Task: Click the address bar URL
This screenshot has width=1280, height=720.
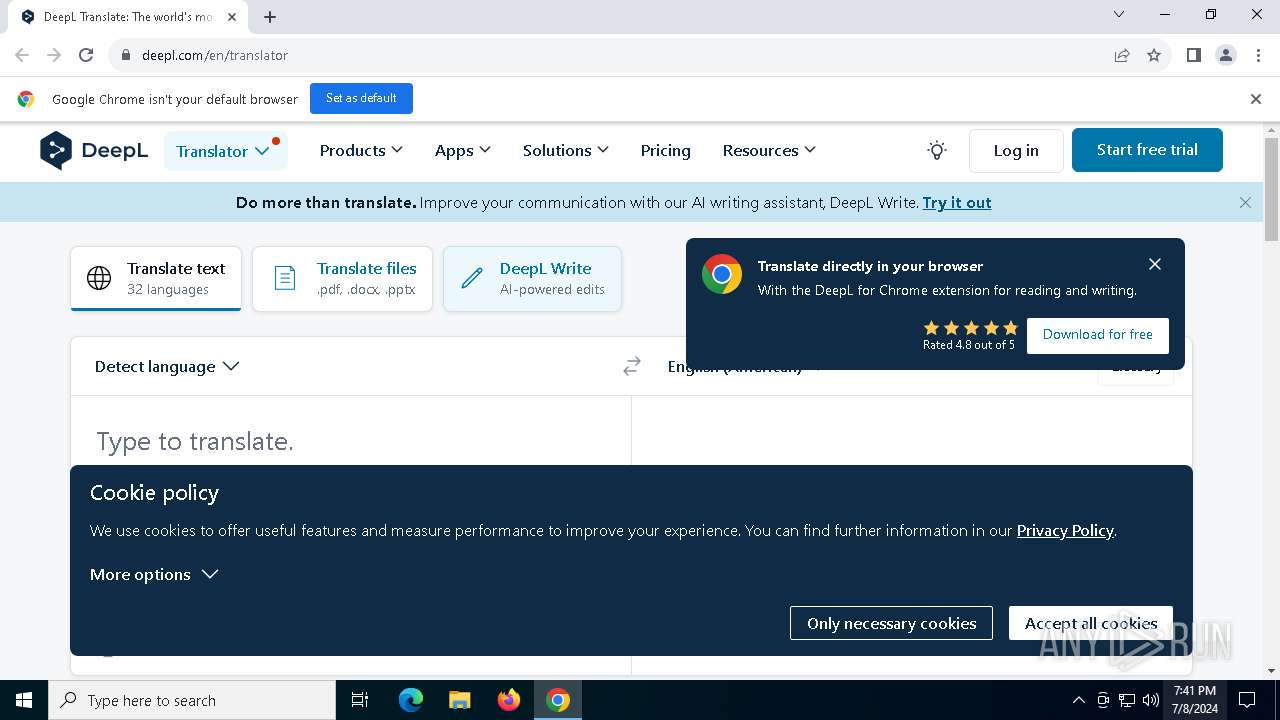Action: 215,55
